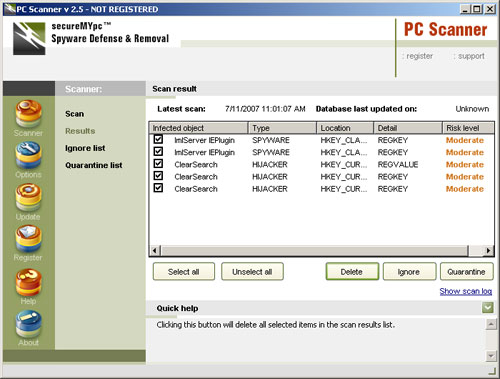Screen dimensions: 500x379
Task: Open the Ignore list
Action: coord(85,148)
